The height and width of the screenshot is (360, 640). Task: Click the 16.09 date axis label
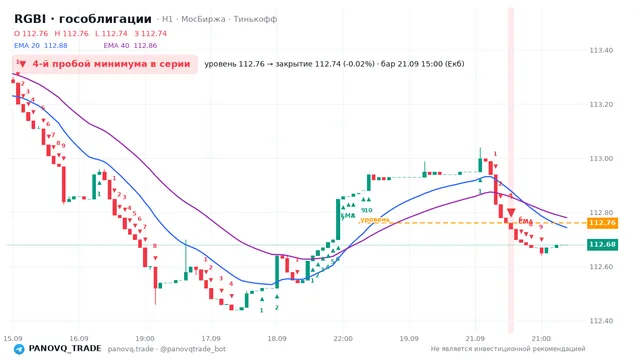[79, 339]
